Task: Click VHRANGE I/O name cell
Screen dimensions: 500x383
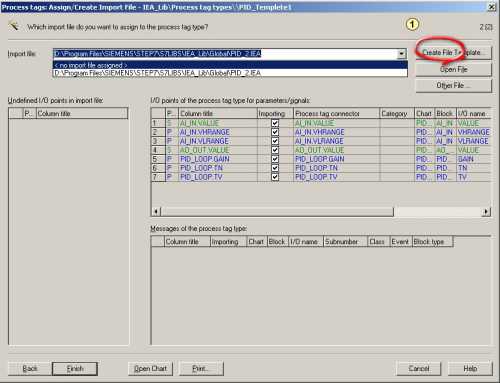Action: pos(473,132)
